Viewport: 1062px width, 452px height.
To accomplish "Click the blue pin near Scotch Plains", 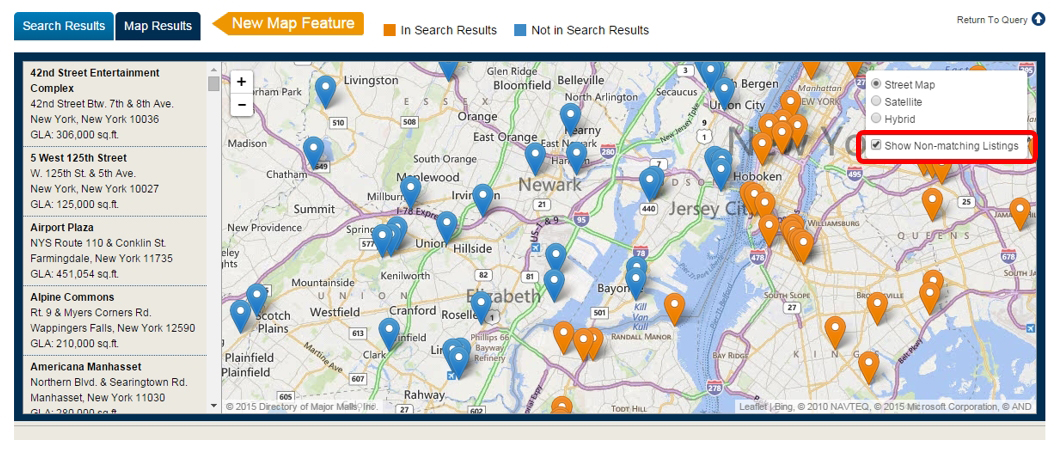I will click(257, 299).
